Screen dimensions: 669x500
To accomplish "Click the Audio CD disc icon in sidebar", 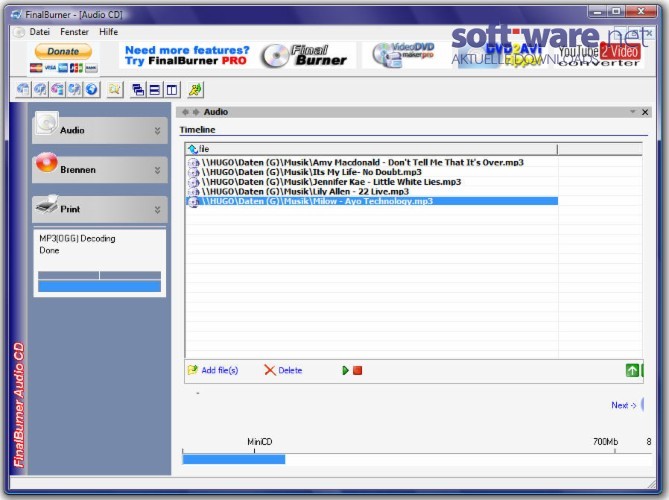I will coord(47,124).
